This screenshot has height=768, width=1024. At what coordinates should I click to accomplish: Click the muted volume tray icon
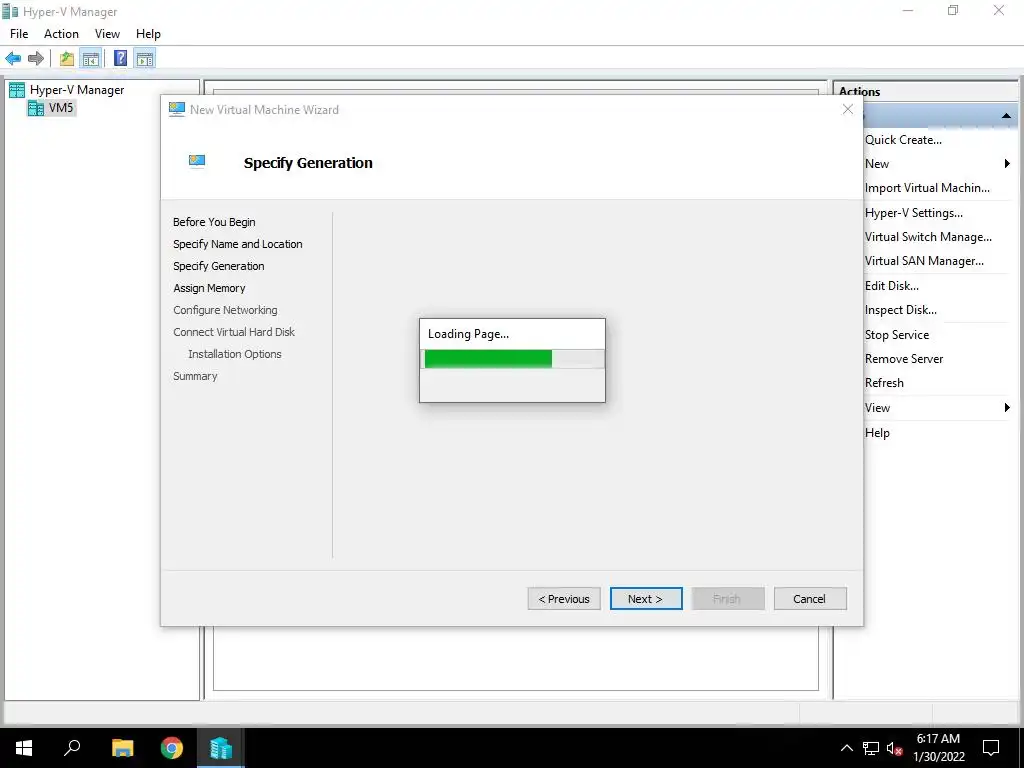click(895, 748)
